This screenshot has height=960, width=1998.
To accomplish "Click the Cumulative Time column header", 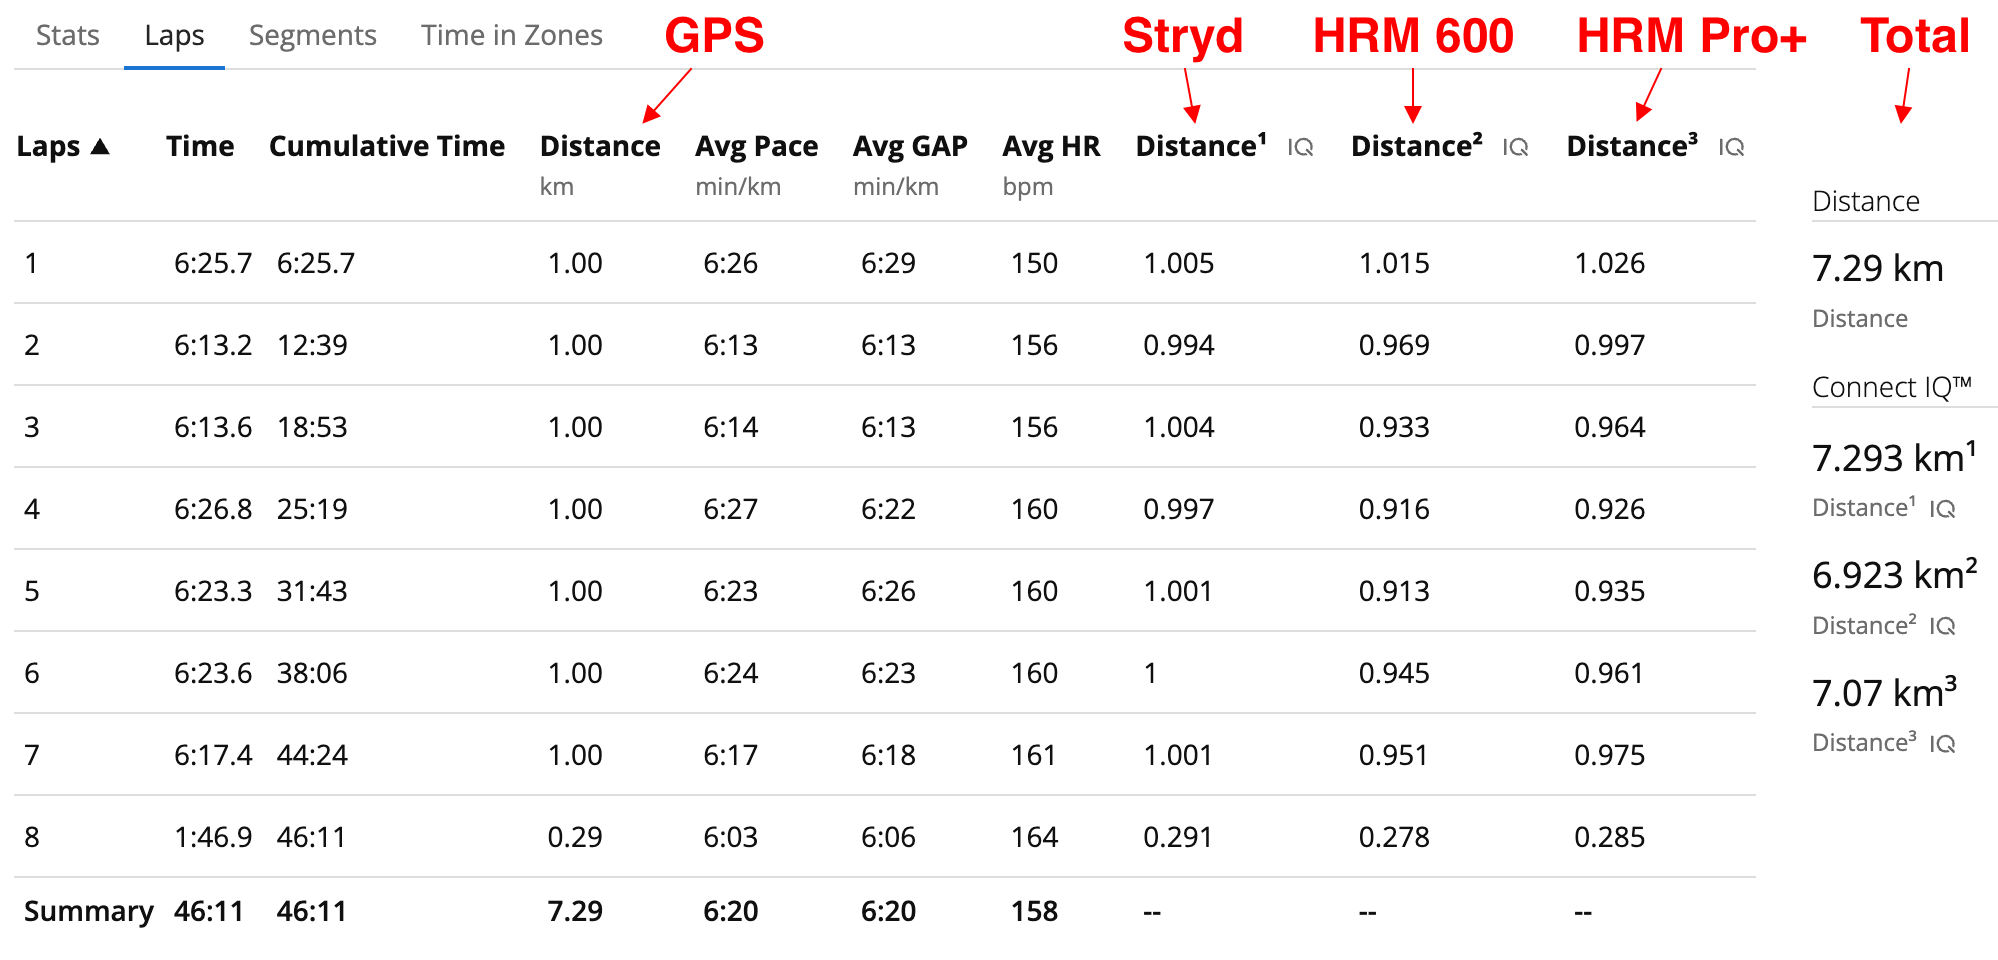I will click(387, 146).
